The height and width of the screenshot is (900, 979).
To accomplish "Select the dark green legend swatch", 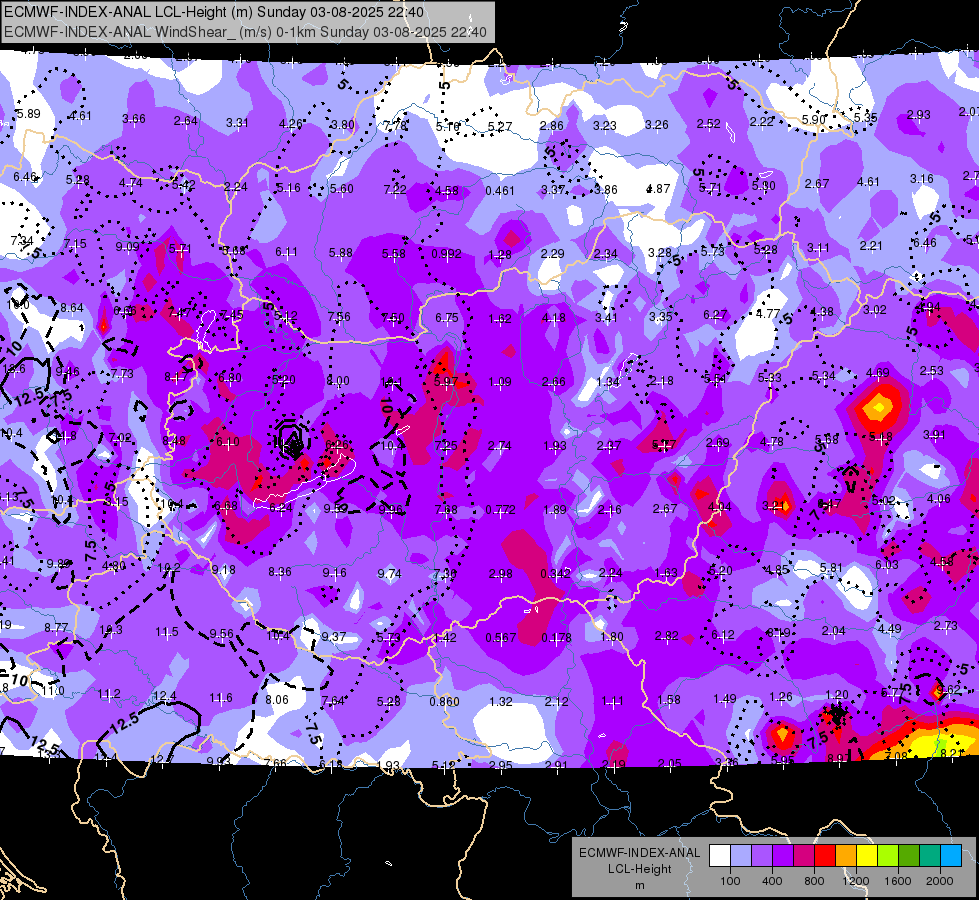I will tap(909, 856).
